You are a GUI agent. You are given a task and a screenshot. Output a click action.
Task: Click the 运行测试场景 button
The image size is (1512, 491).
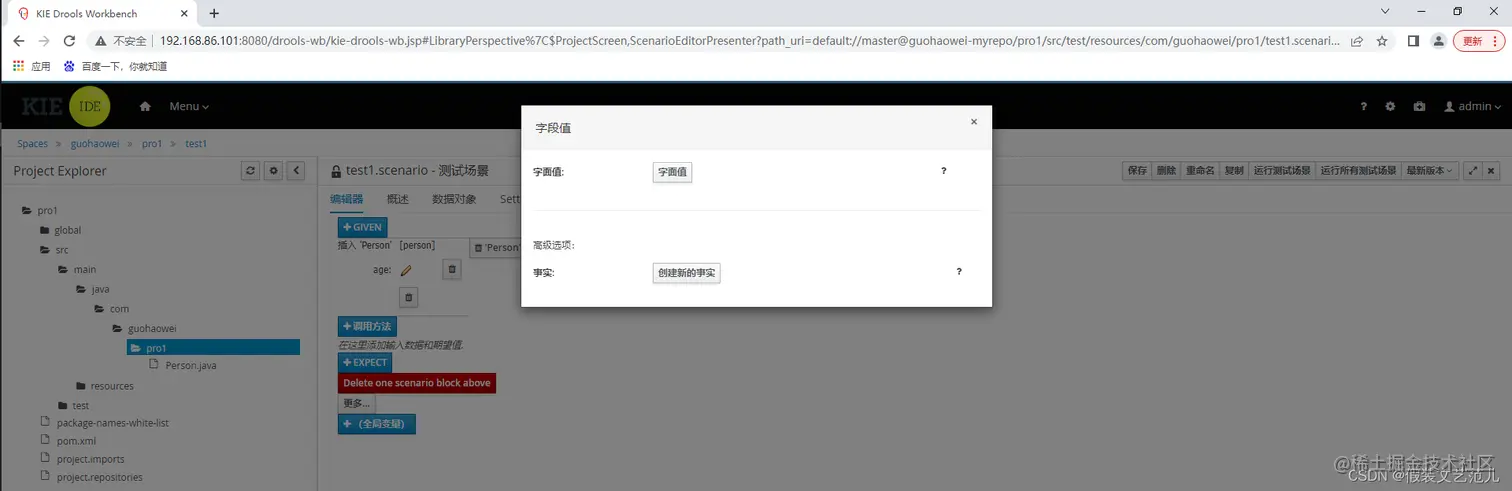(x=1282, y=171)
